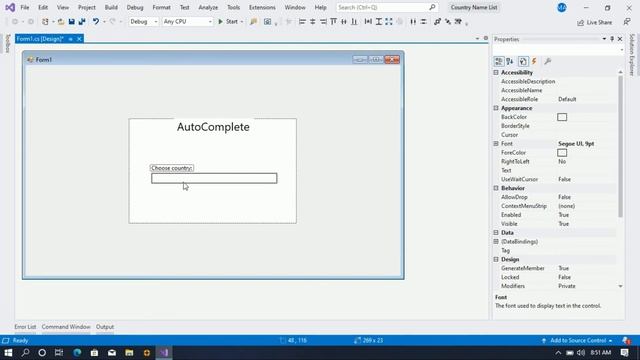Open Microsoft Edge from the taskbar

[77, 353]
